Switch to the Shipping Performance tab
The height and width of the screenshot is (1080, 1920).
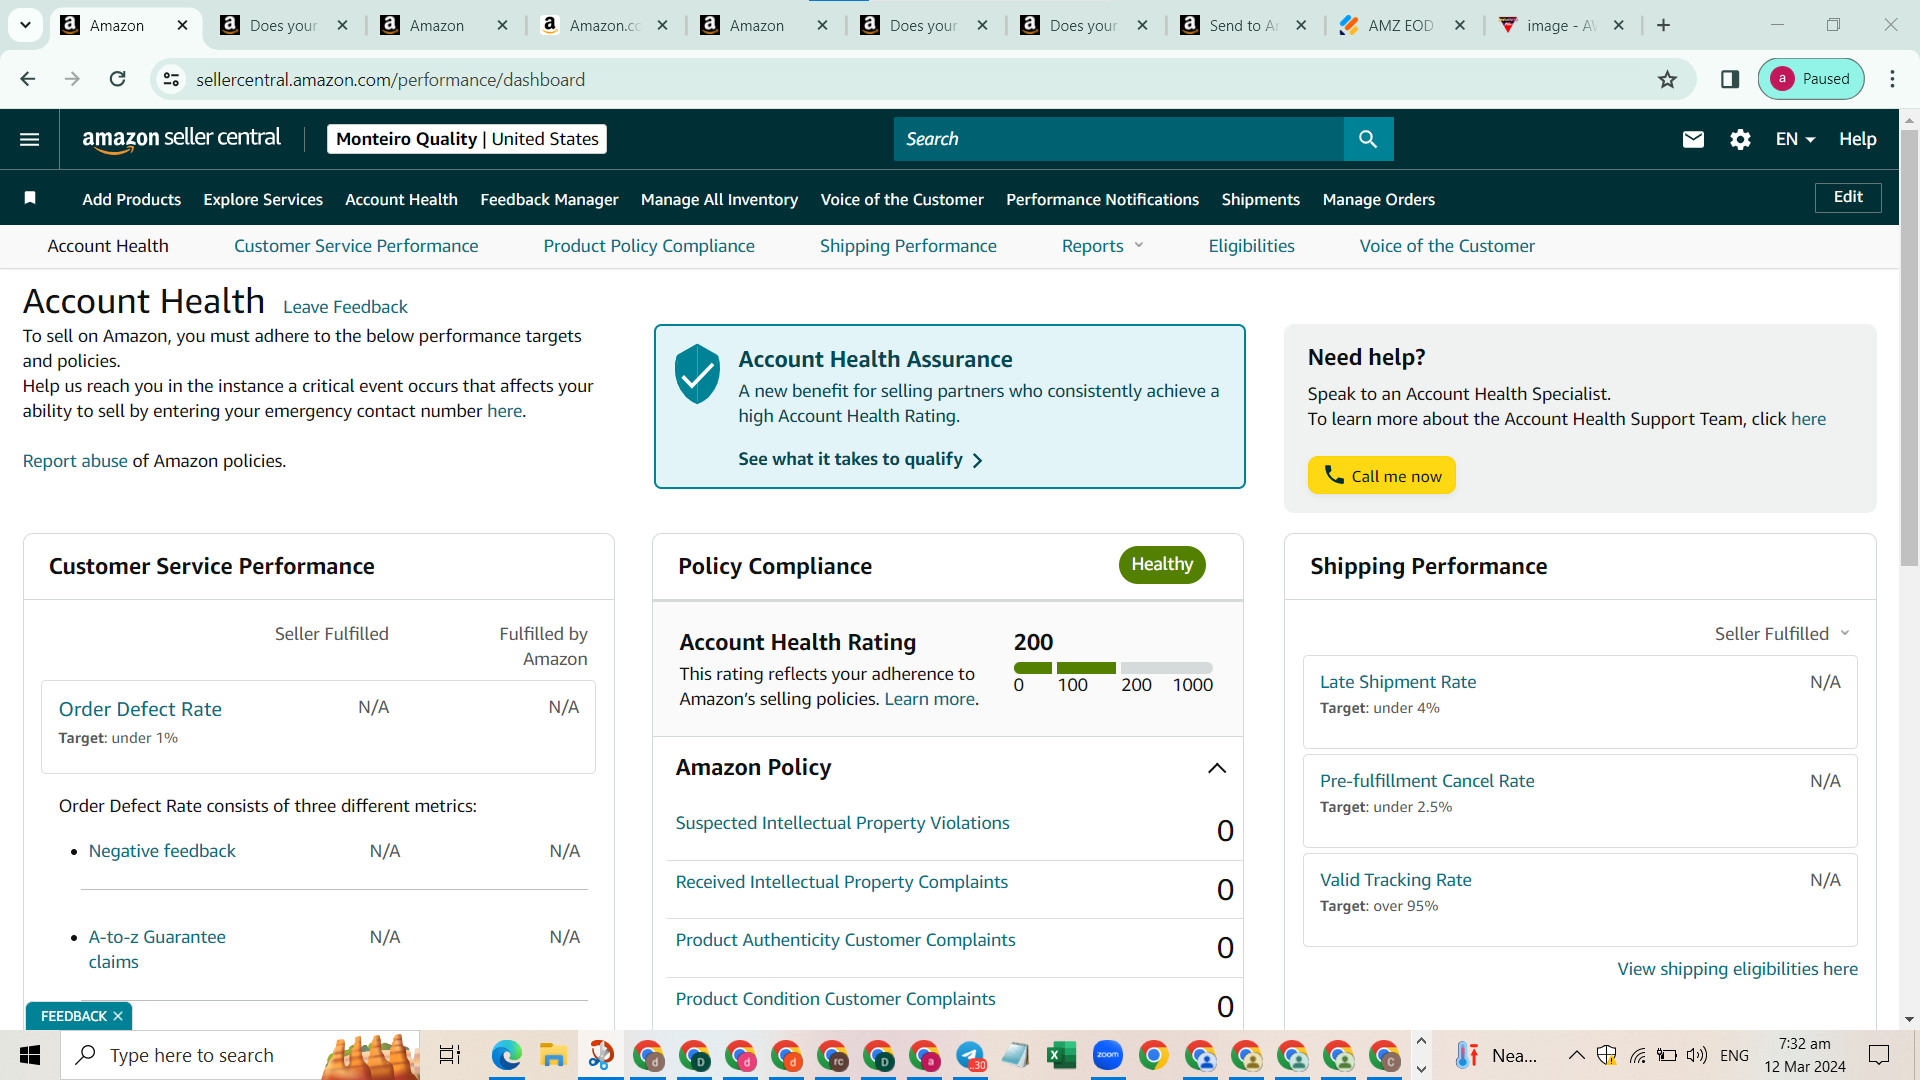pyautogui.click(x=908, y=246)
